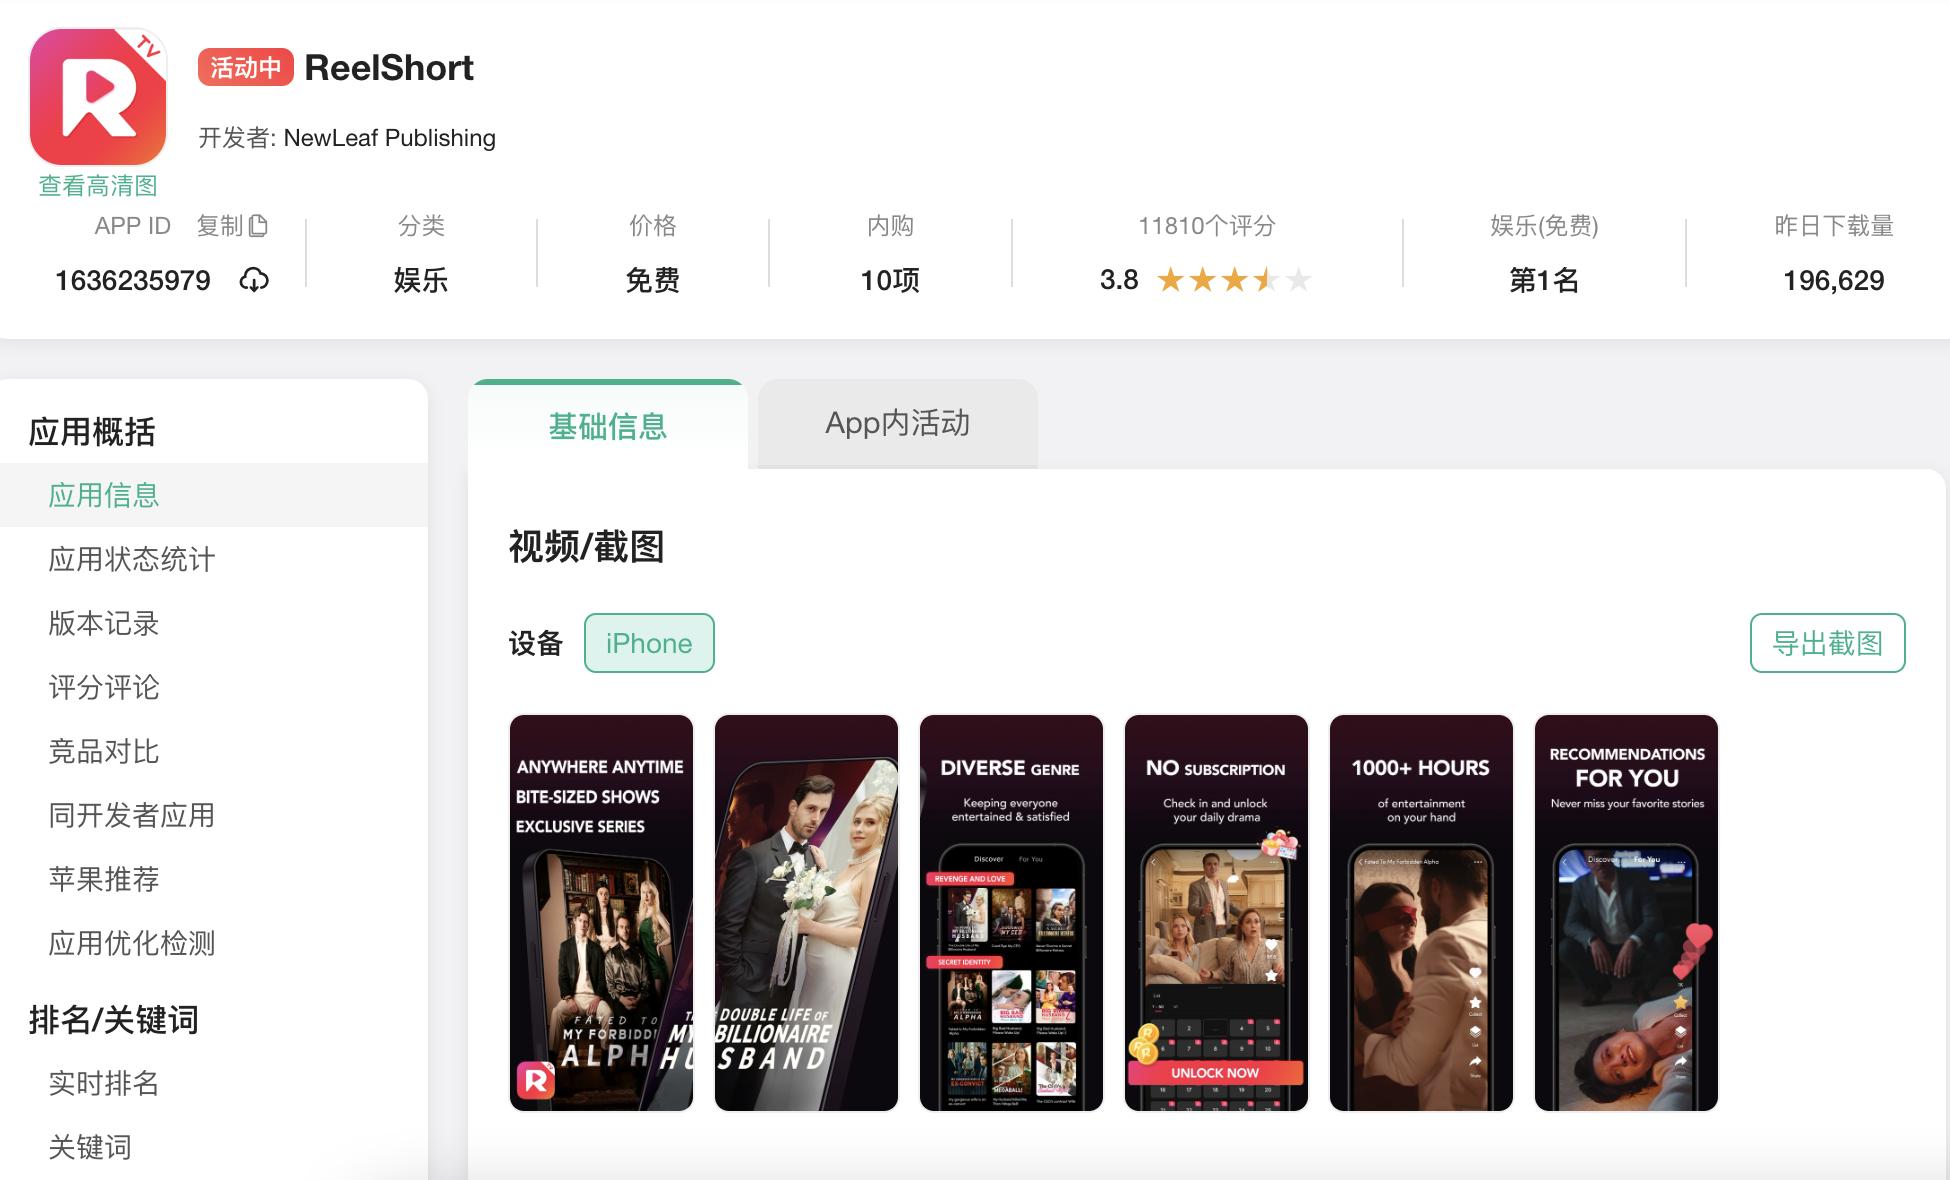1950x1180 pixels.
Task: Click the ReelShort app icon
Action: (98, 97)
